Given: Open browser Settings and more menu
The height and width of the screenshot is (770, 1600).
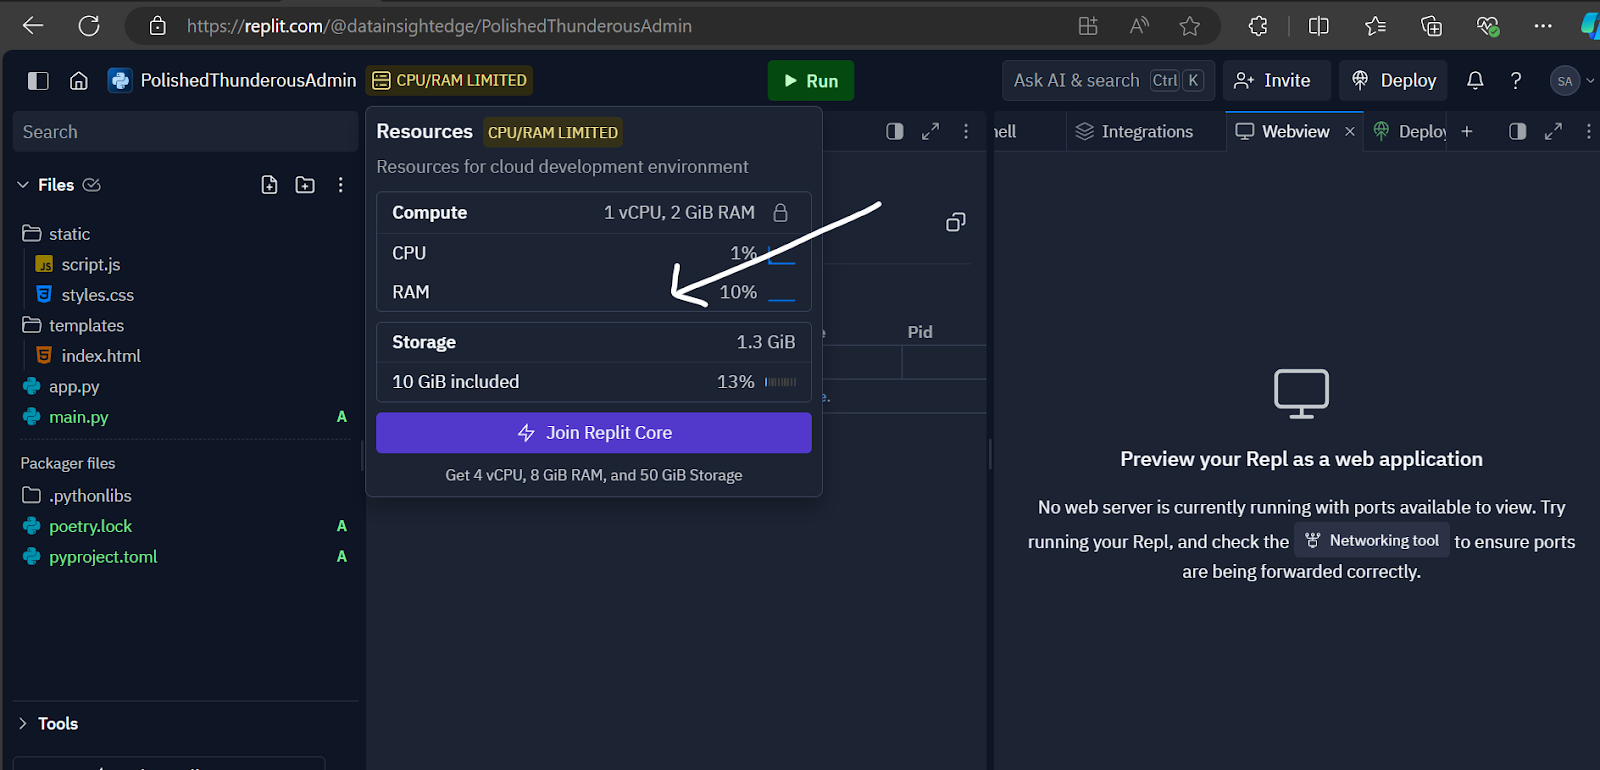Looking at the screenshot, I should [1543, 26].
